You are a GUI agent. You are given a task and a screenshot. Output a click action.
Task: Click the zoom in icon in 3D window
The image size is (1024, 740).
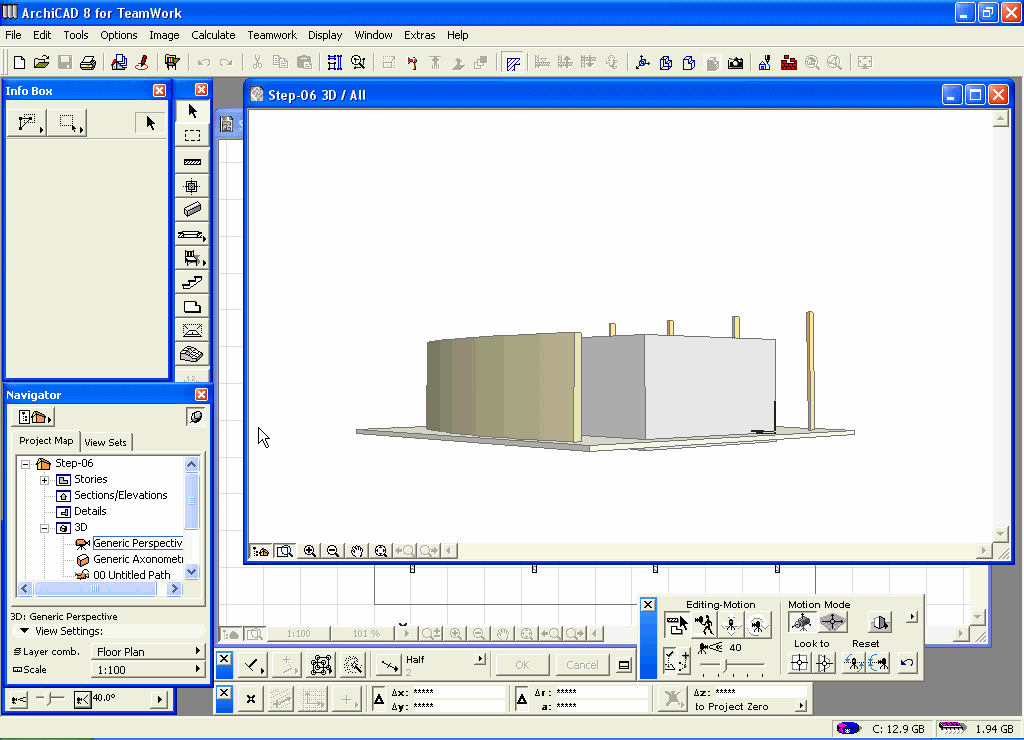pyautogui.click(x=310, y=551)
